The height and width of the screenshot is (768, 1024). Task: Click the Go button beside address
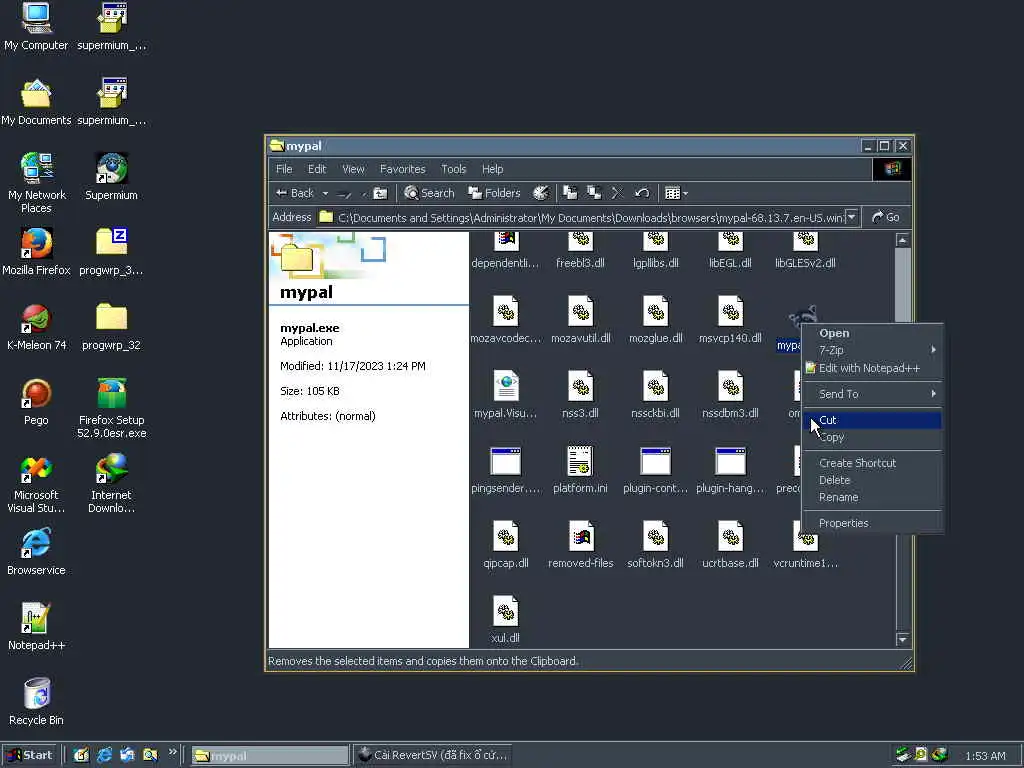pyautogui.click(x=886, y=217)
